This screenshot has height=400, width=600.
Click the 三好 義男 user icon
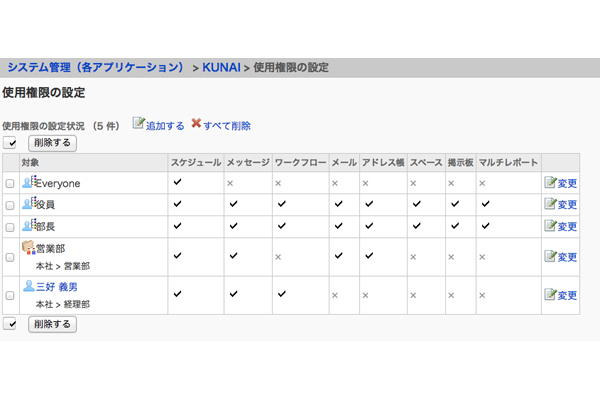point(27,286)
